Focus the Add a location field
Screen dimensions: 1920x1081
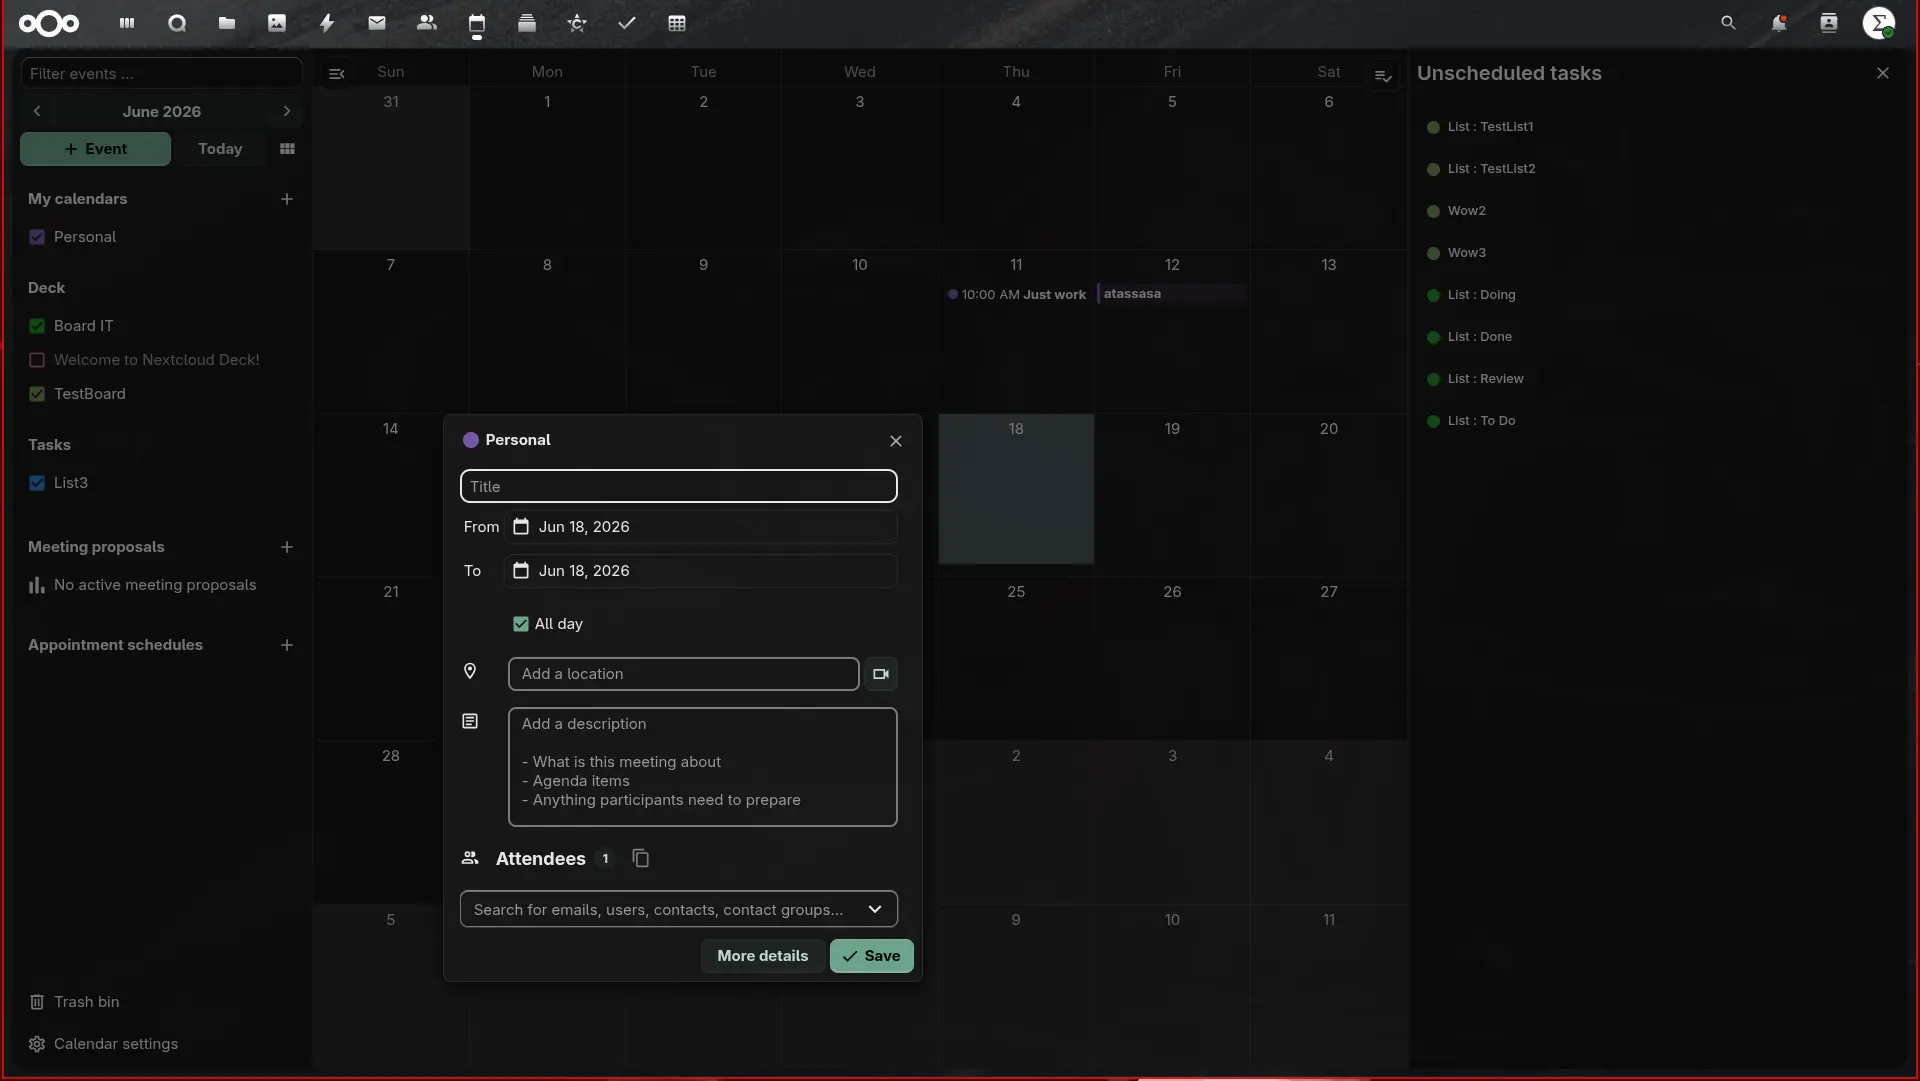[x=684, y=674]
